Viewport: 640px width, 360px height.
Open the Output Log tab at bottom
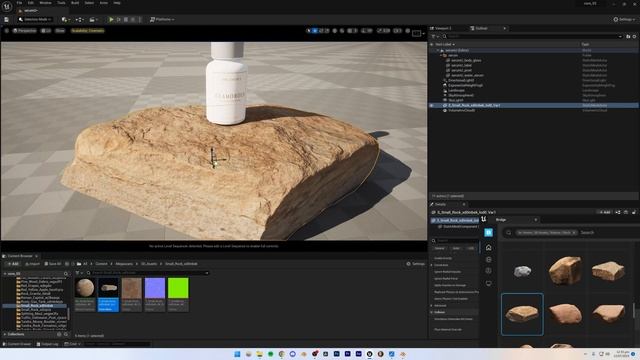pos(47,344)
